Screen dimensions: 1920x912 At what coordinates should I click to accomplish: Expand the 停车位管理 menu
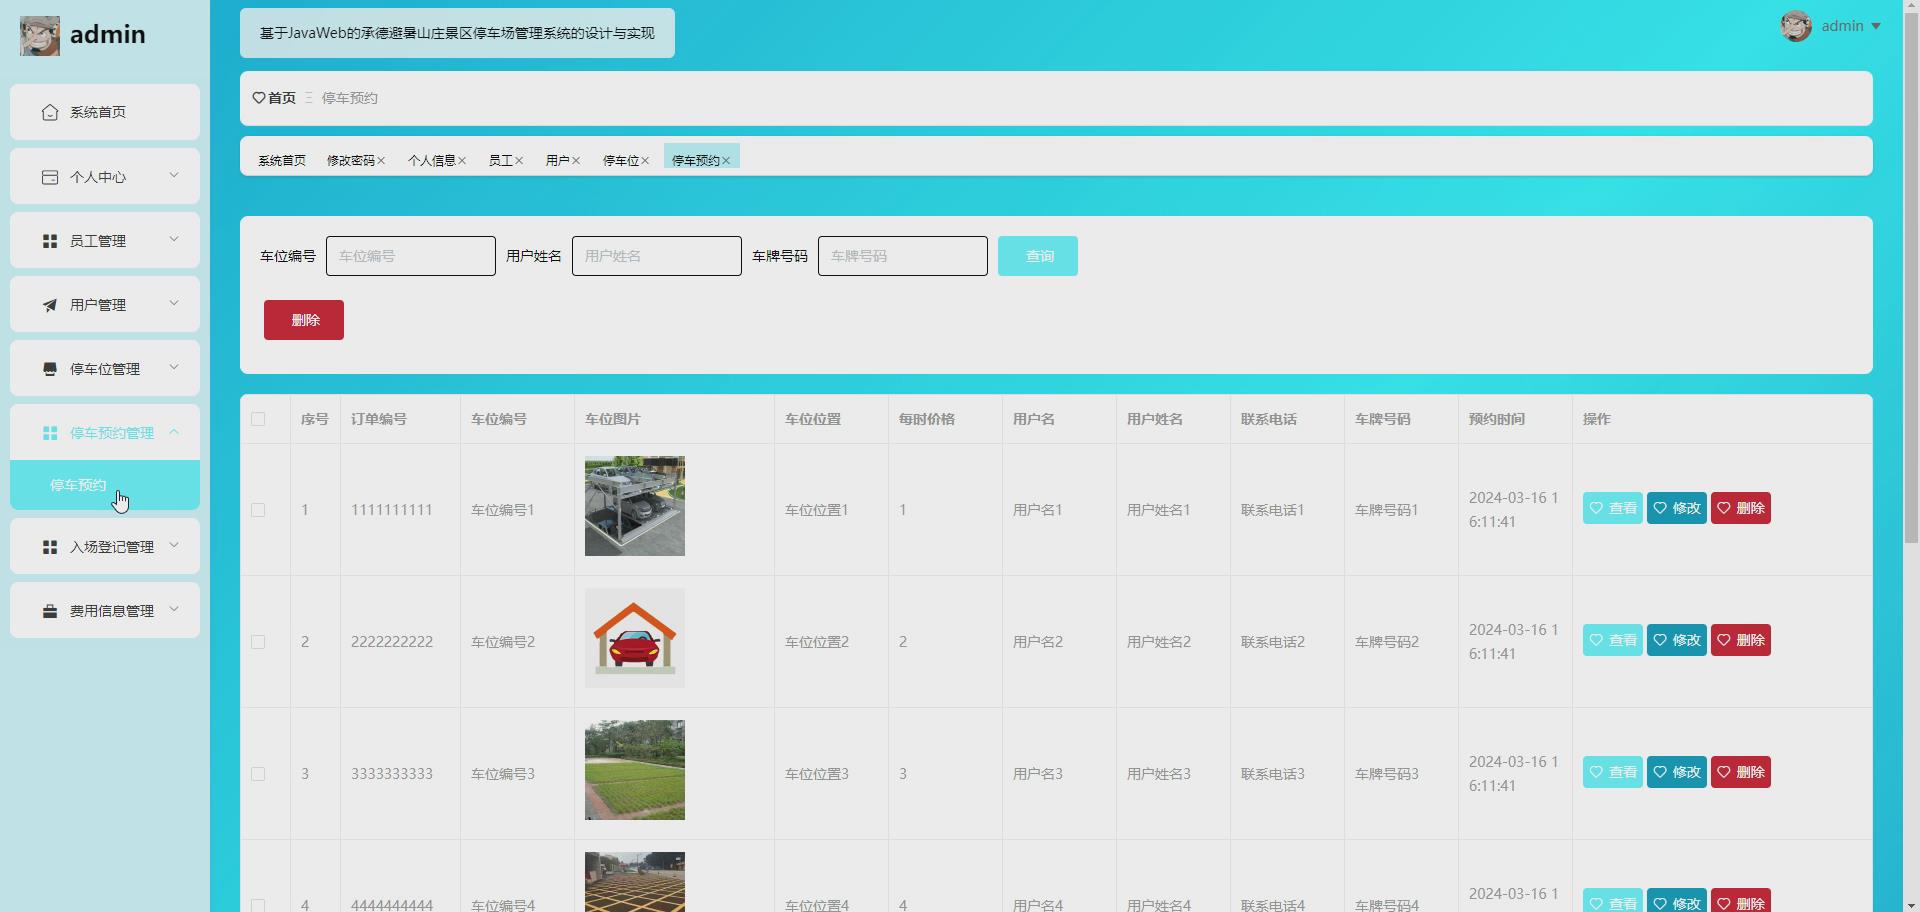coord(174,368)
